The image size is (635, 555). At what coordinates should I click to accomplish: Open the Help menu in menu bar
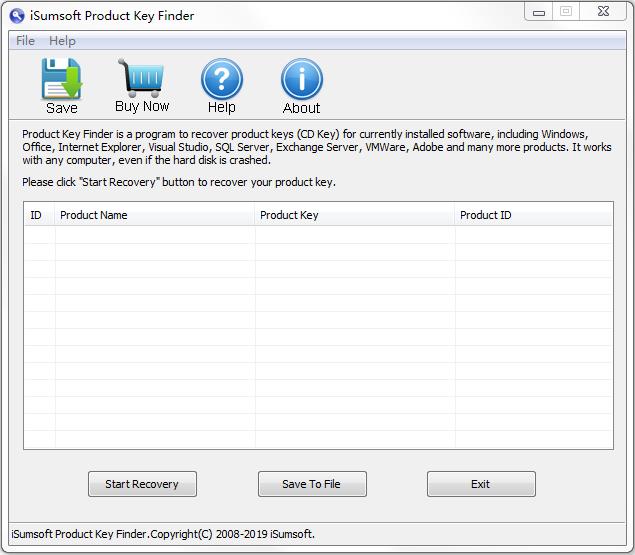pos(62,41)
